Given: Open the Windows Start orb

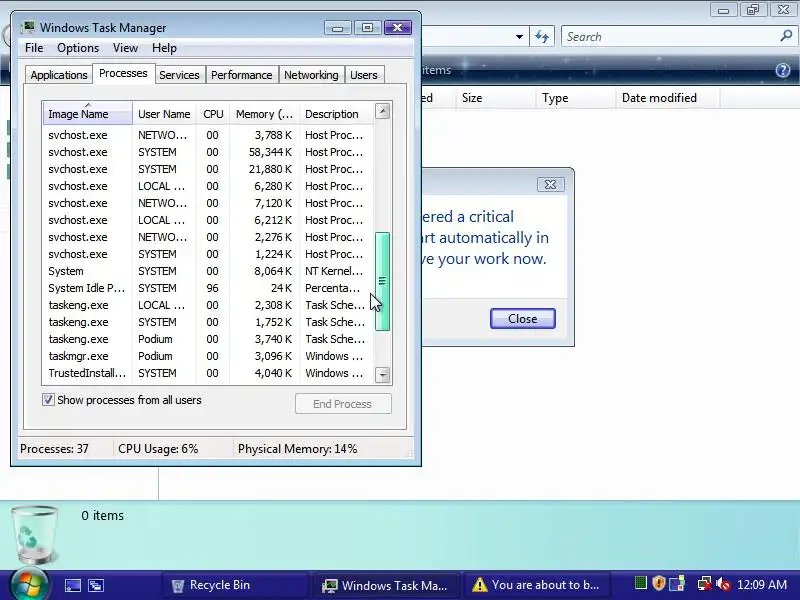Looking at the screenshot, I should [x=29, y=584].
